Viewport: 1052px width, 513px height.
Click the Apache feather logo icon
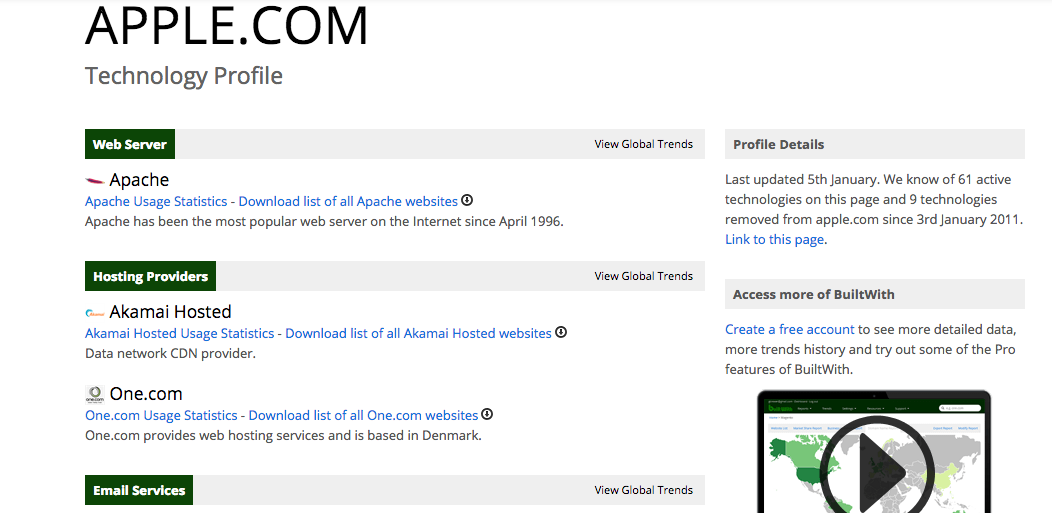95,180
